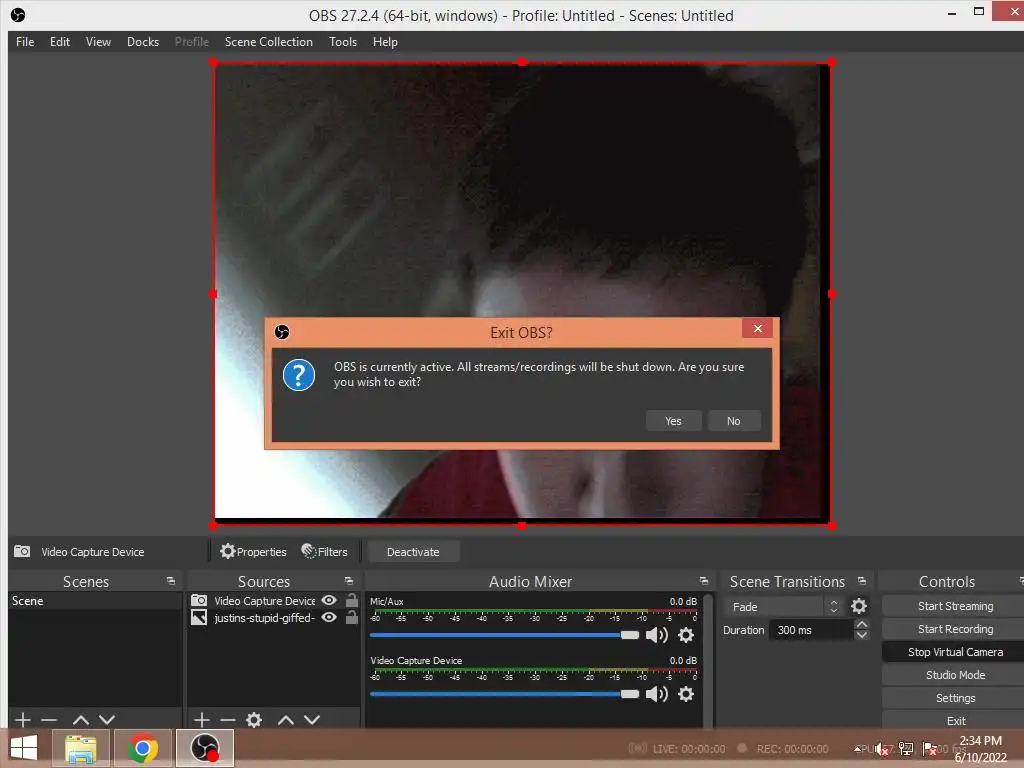Click Stop Virtual Camera
The height and width of the screenshot is (768, 1024).
(x=955, y=652)
